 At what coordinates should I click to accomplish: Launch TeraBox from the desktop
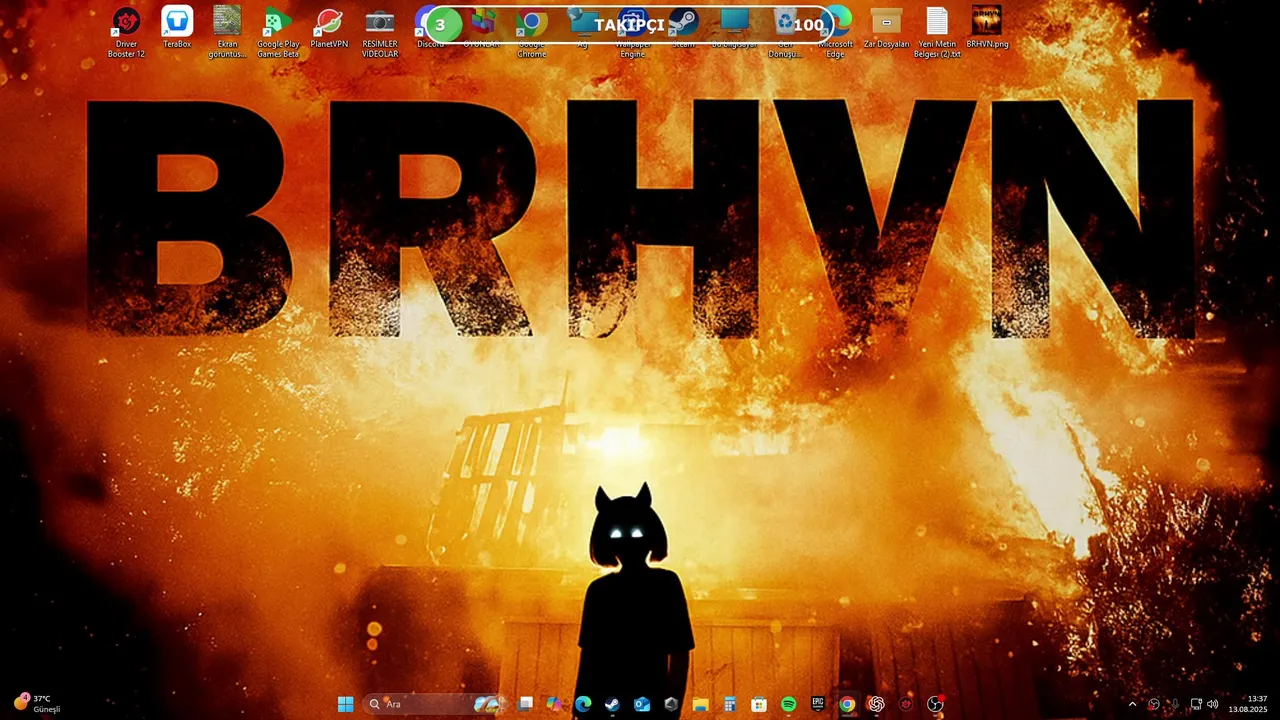point(177,28)
